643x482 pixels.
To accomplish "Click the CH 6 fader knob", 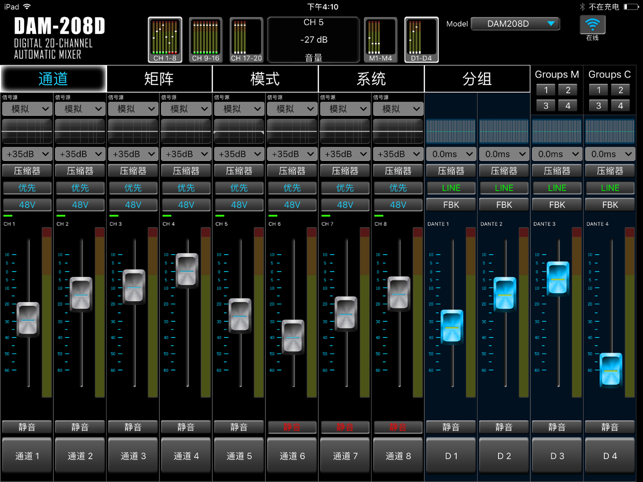I will point(293,337).
